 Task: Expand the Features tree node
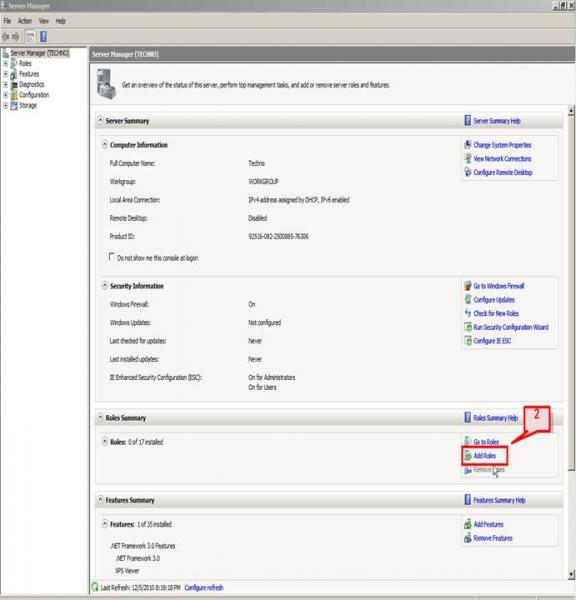pos(6,74)
